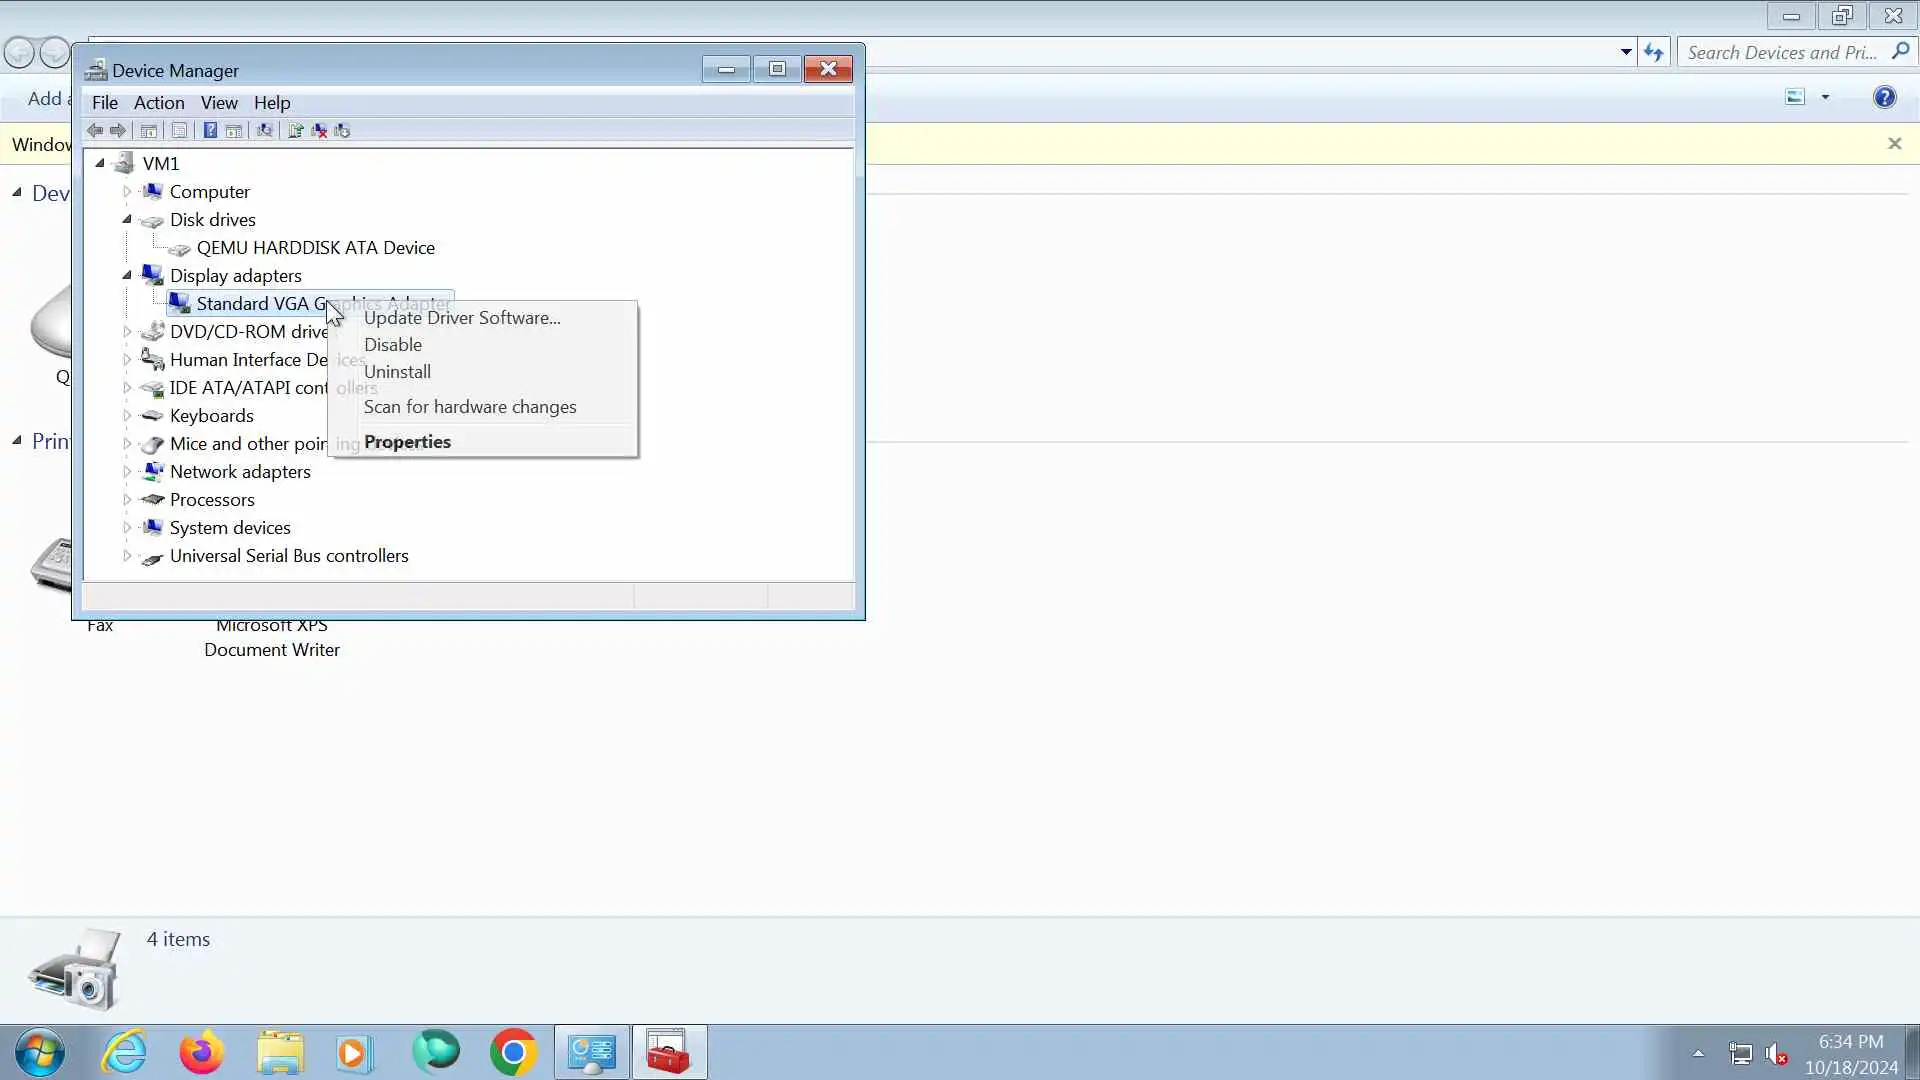Viewport: 1920px width, 1080px height.
Task: Click the Help toolbar icon in Device Manager
Action: tap(210, 131)
